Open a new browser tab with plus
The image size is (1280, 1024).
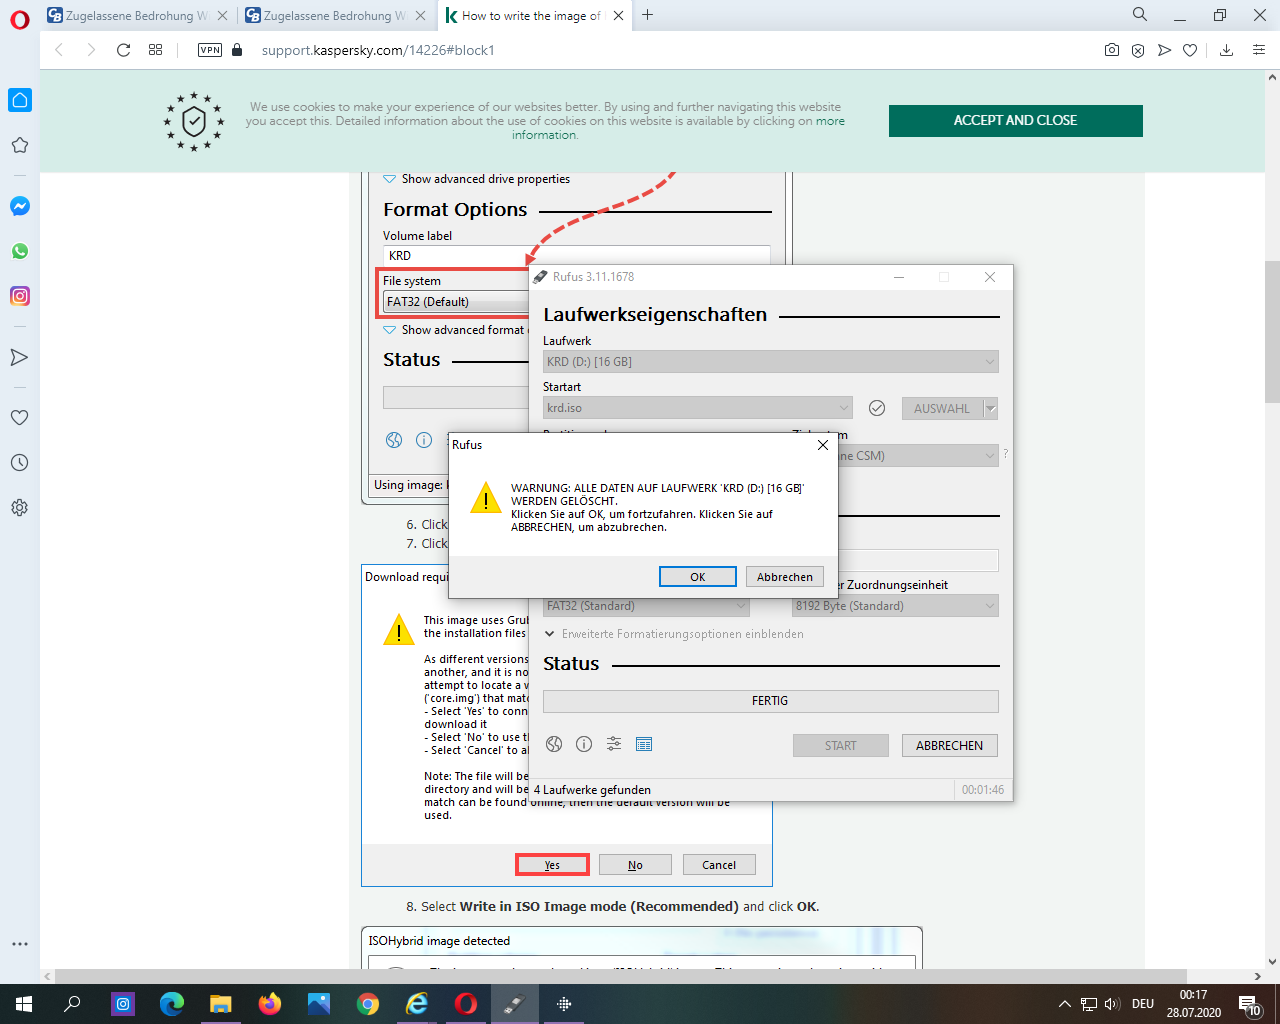click(x=647, y=15)
